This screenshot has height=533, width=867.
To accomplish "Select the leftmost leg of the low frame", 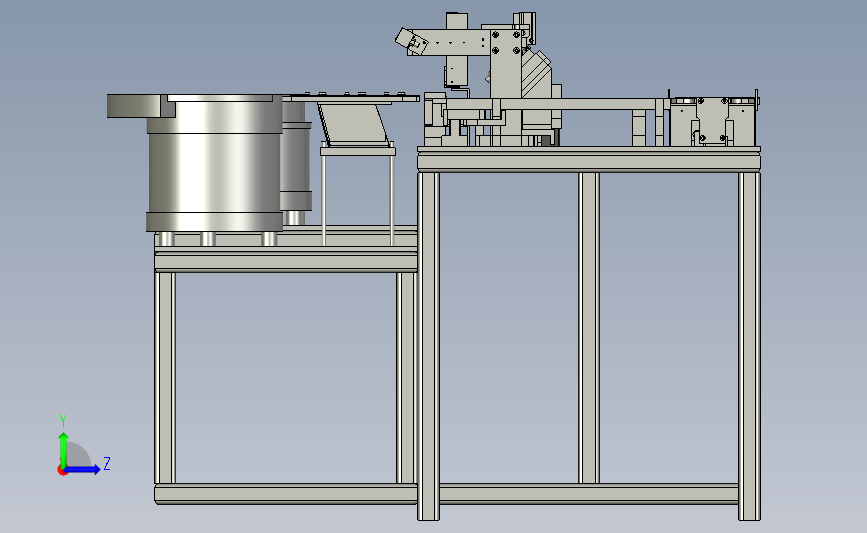I will (x=165, y=377).
